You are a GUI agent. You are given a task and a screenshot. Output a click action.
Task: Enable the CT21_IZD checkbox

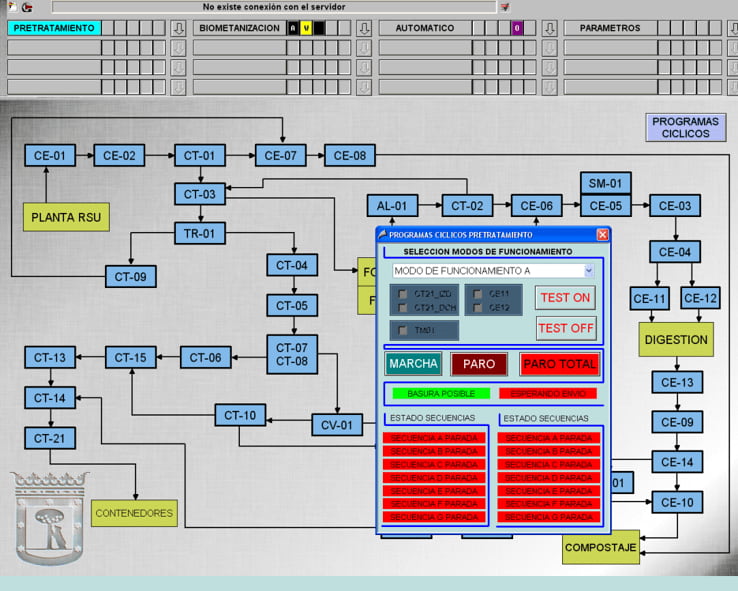pos(403,294)
